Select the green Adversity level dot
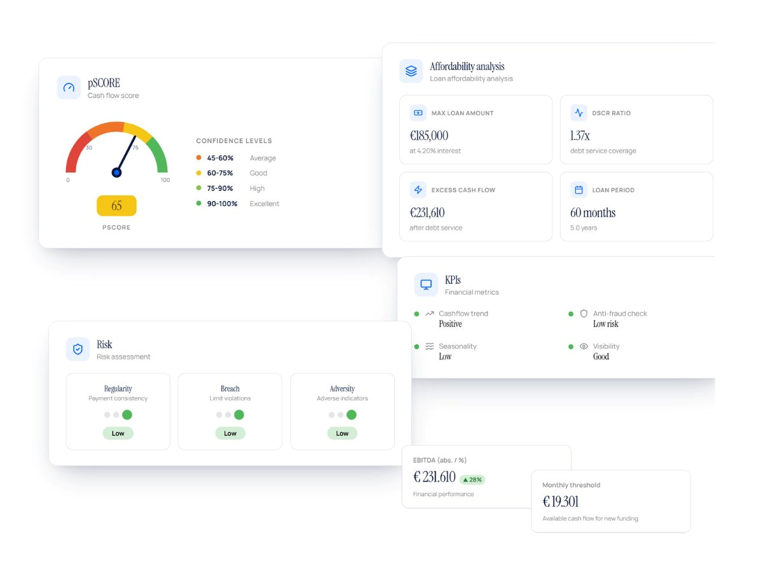 351,415
